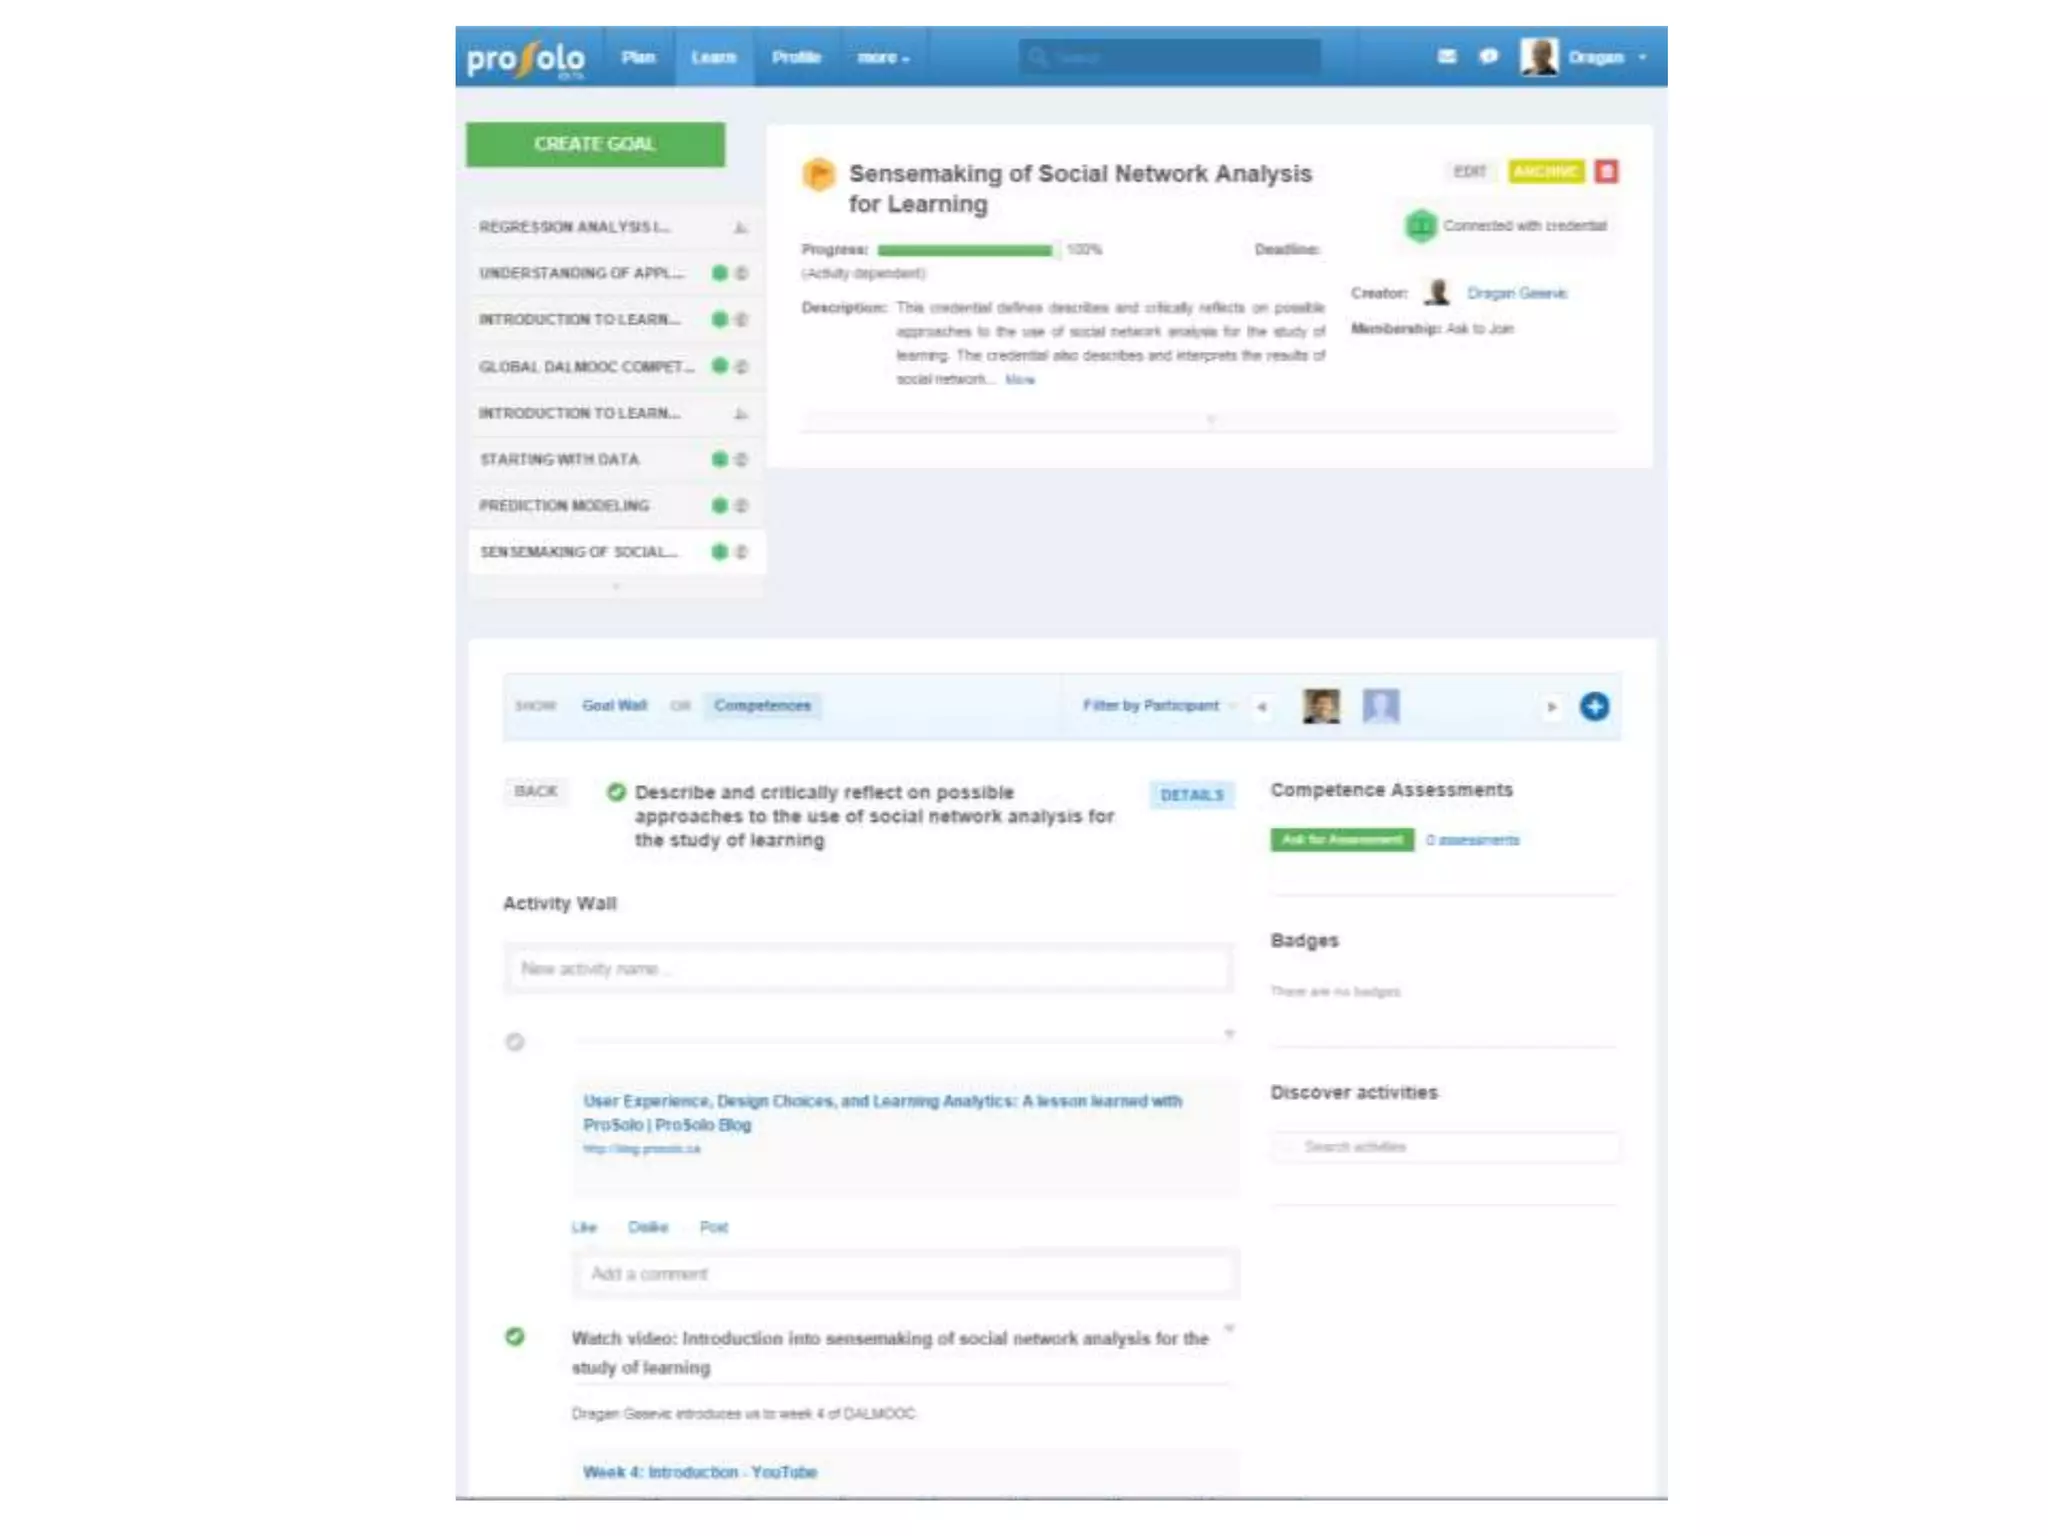This screenshot has height=1536, width=2048.
Task: Mark the ProSolo Blog activity complete
Action: coord(515,1042)
